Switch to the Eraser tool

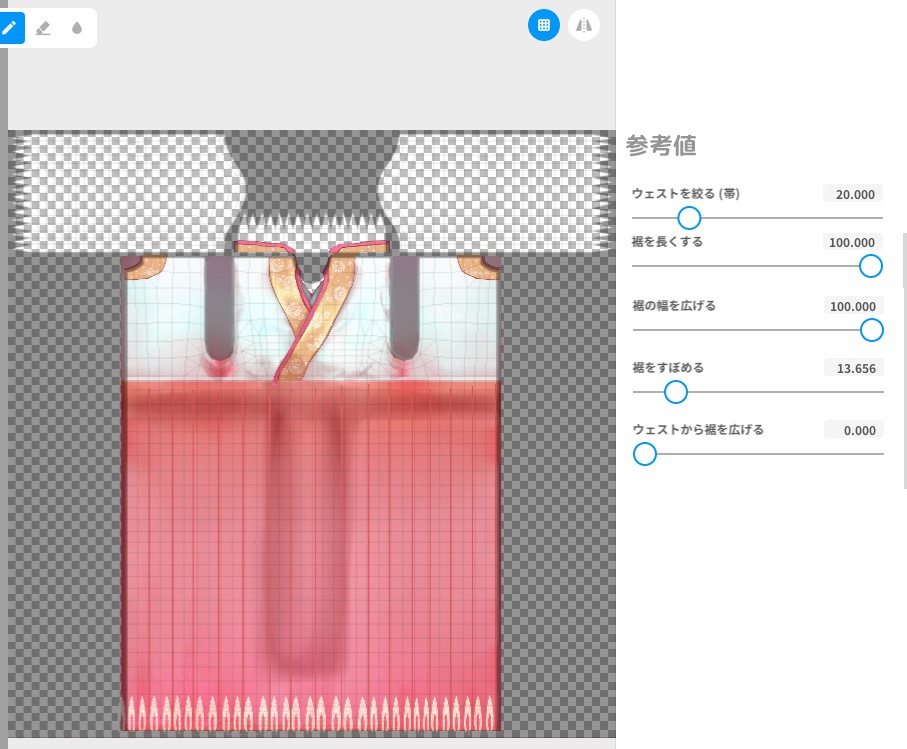point(43,28)
